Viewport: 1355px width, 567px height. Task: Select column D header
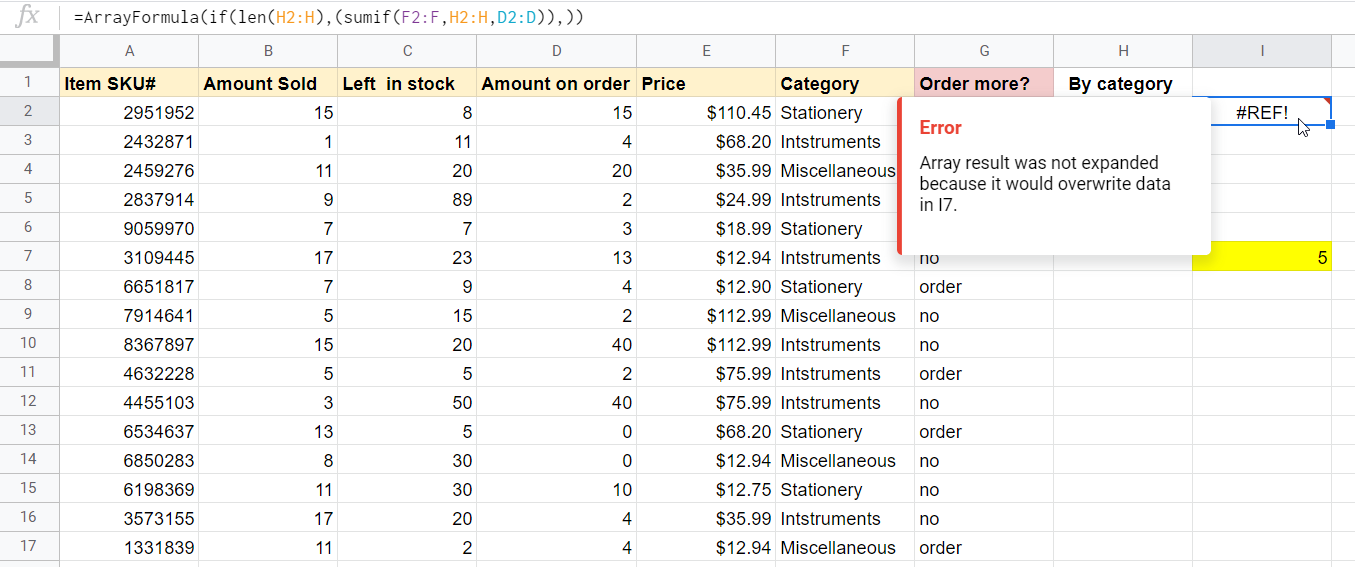pyautogui.click(x=556, y=51)
